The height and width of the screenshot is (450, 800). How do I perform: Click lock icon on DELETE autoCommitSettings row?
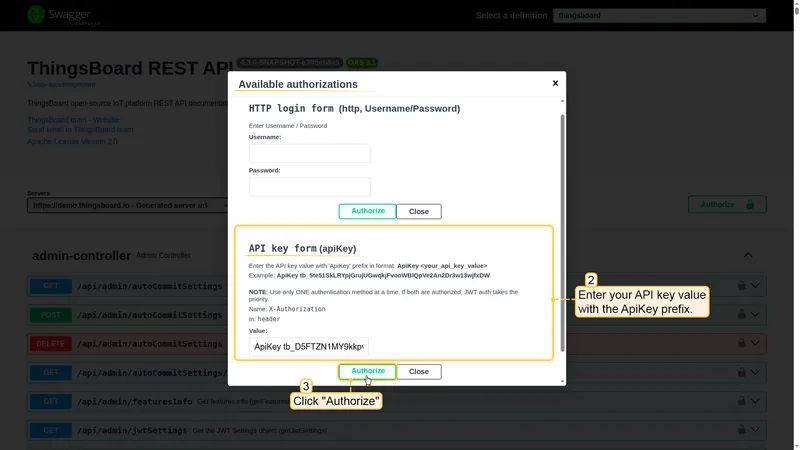[741, 343]
